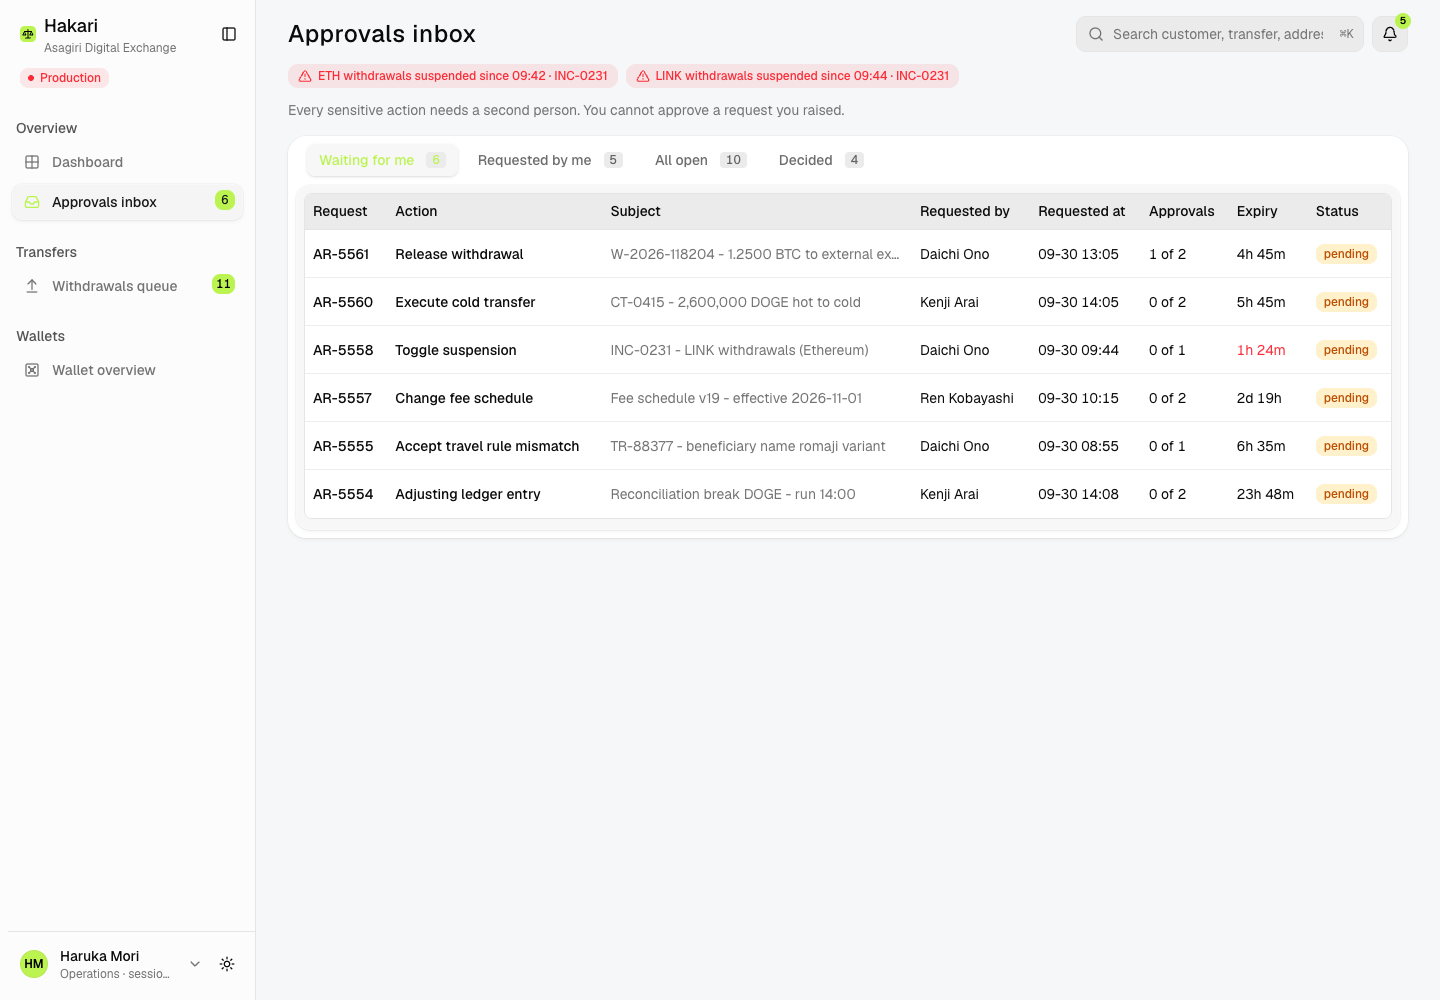Click the Wallet overview icon

click(x=32, y=370)
